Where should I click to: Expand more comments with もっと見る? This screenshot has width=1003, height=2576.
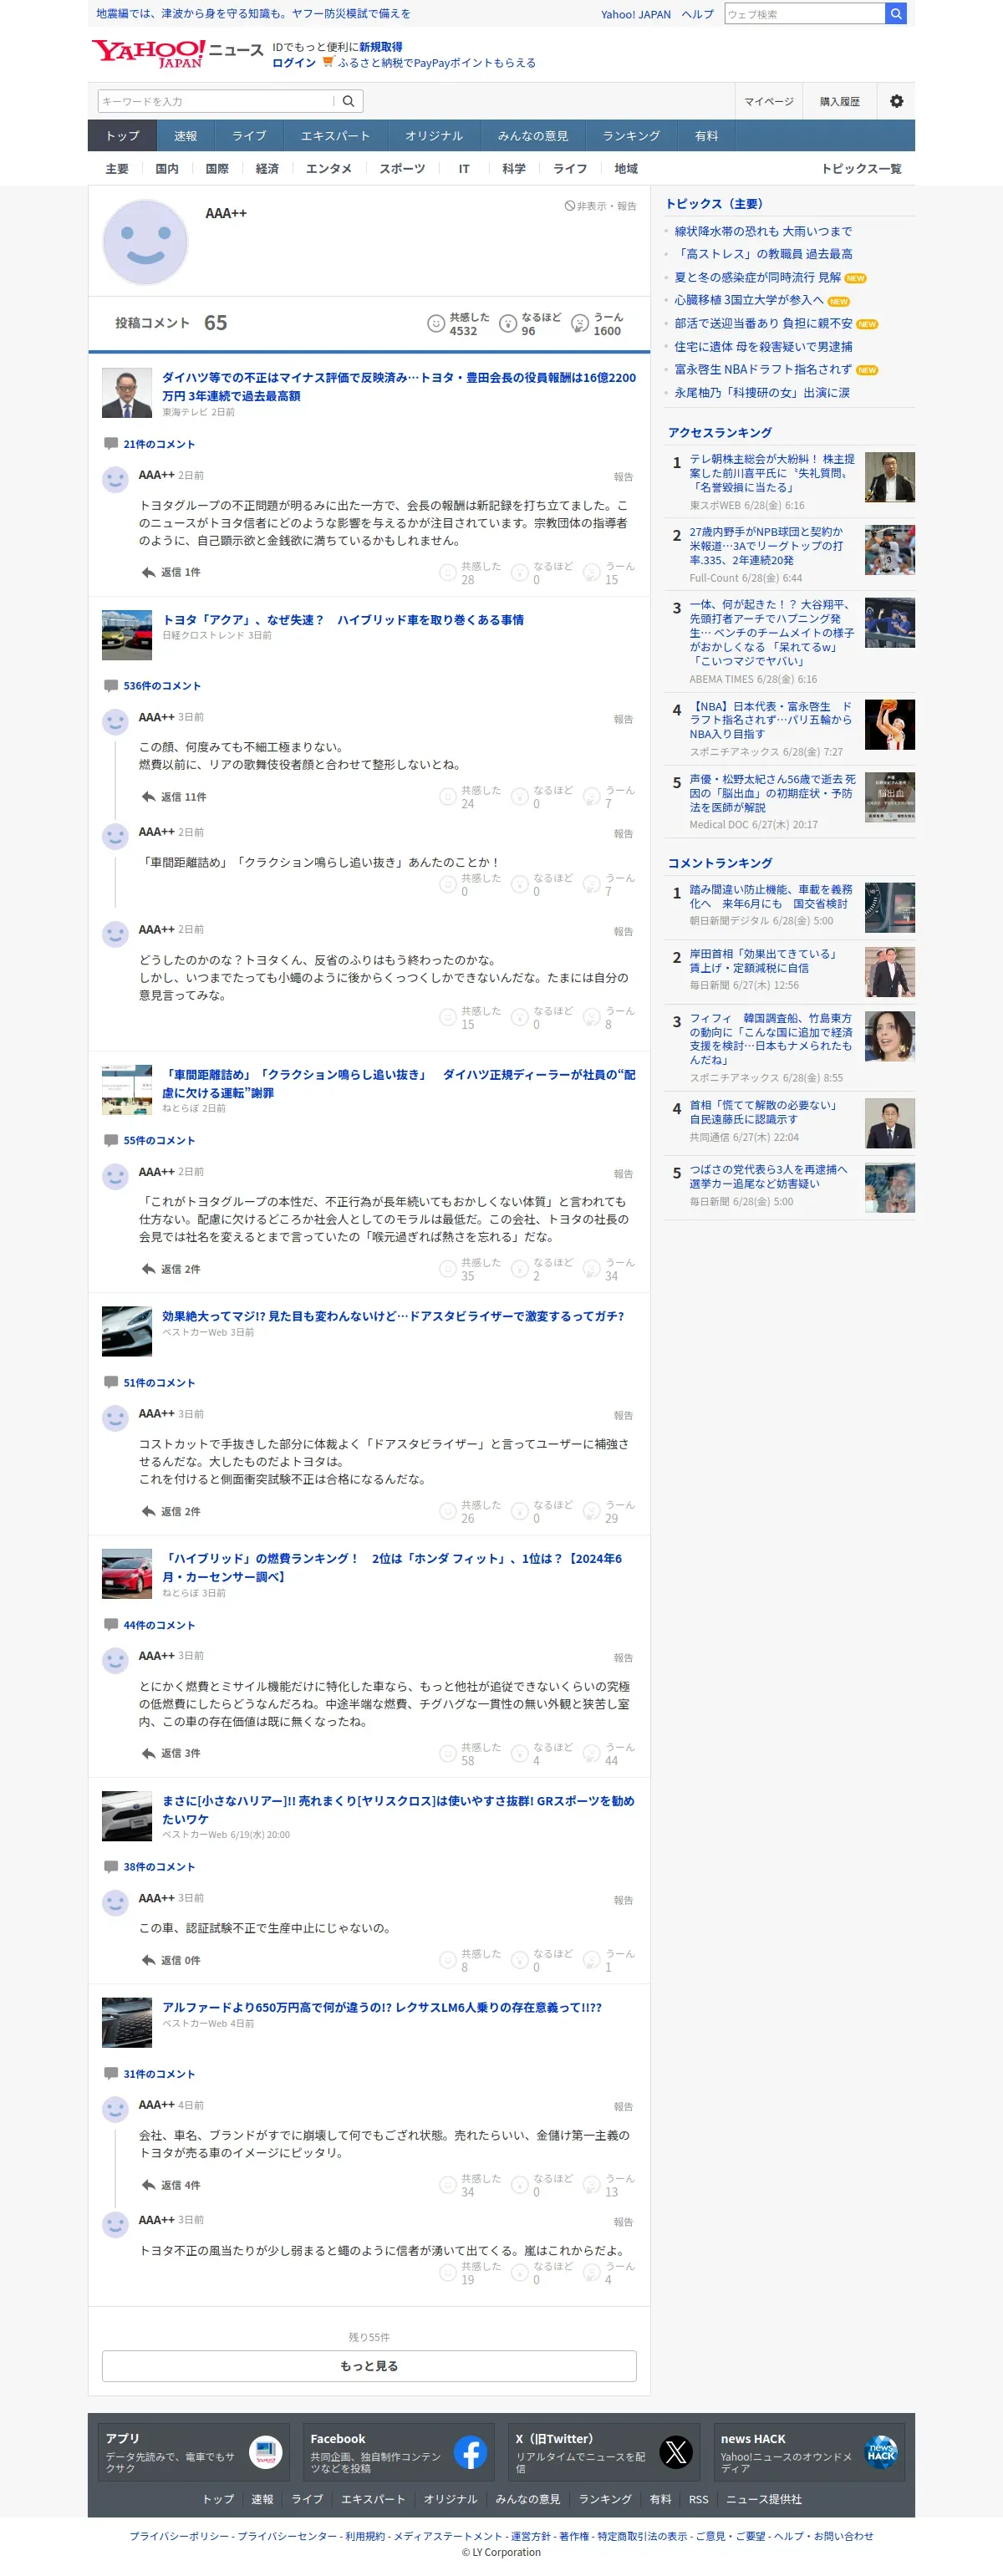point(369,2366)
